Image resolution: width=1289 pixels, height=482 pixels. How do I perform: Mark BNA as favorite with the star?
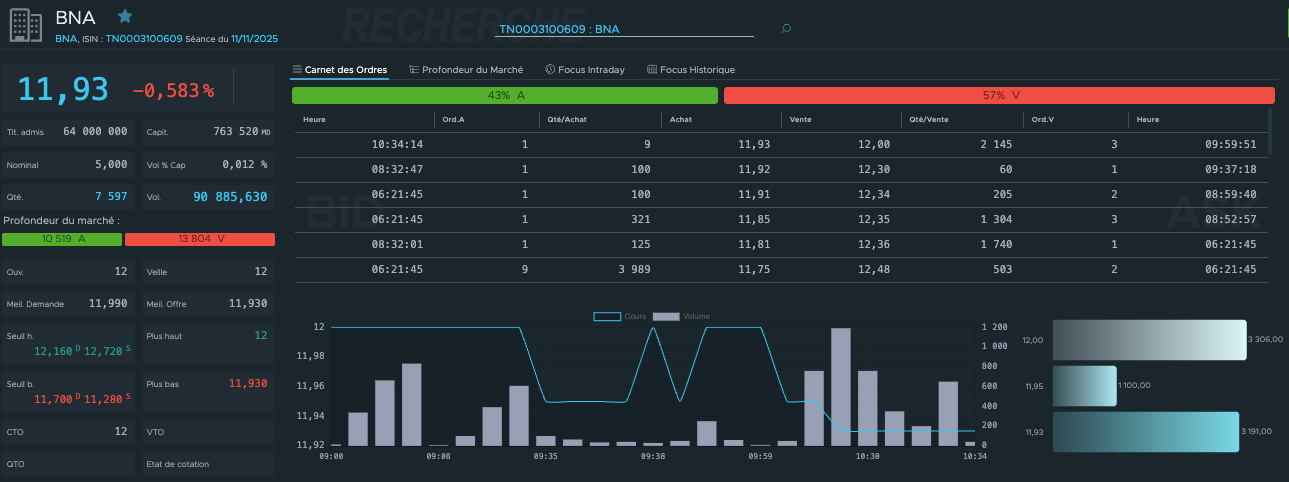[x=125, y=16]
